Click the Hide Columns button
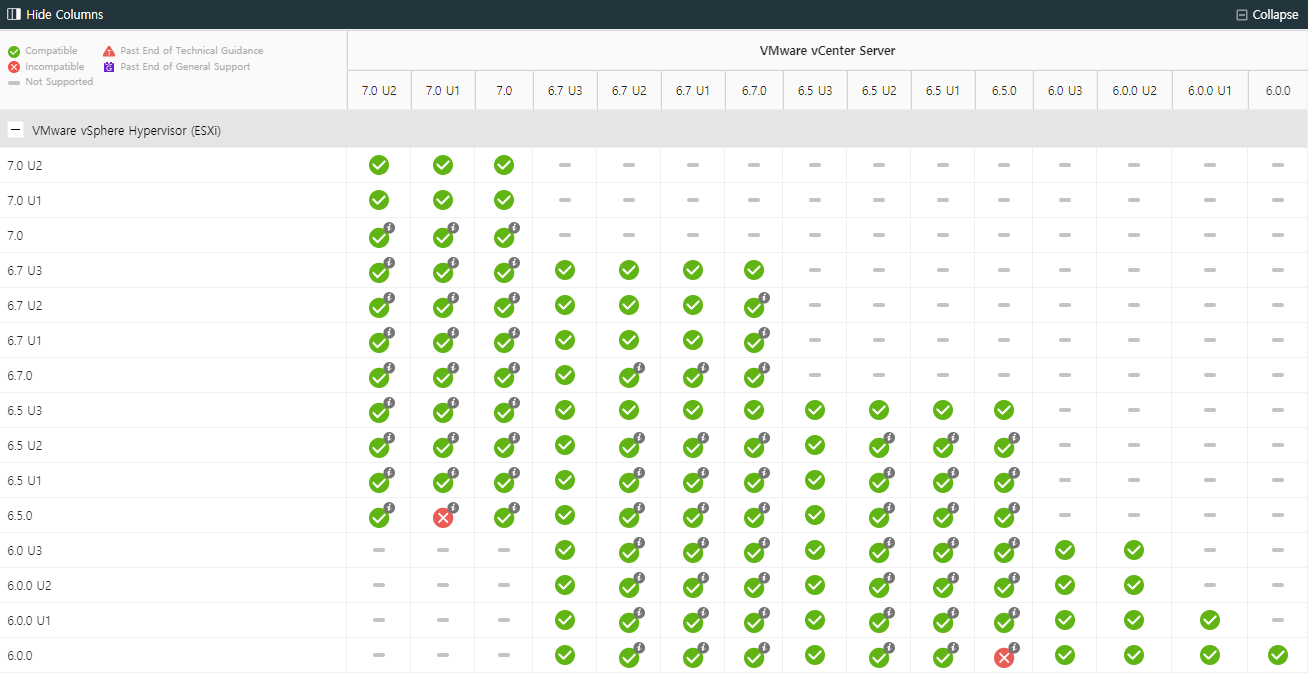 click(x=55, y=15)
